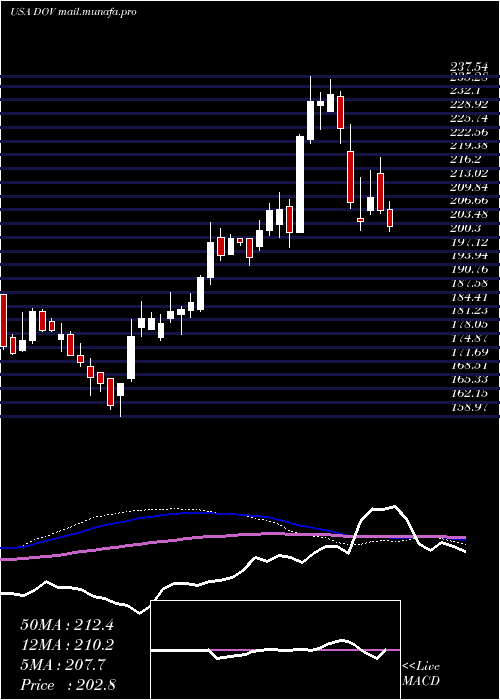This screenshot has height=700, width=500.
Task: Click the 50MA : 212.4 readout
Action: point(67,625)
